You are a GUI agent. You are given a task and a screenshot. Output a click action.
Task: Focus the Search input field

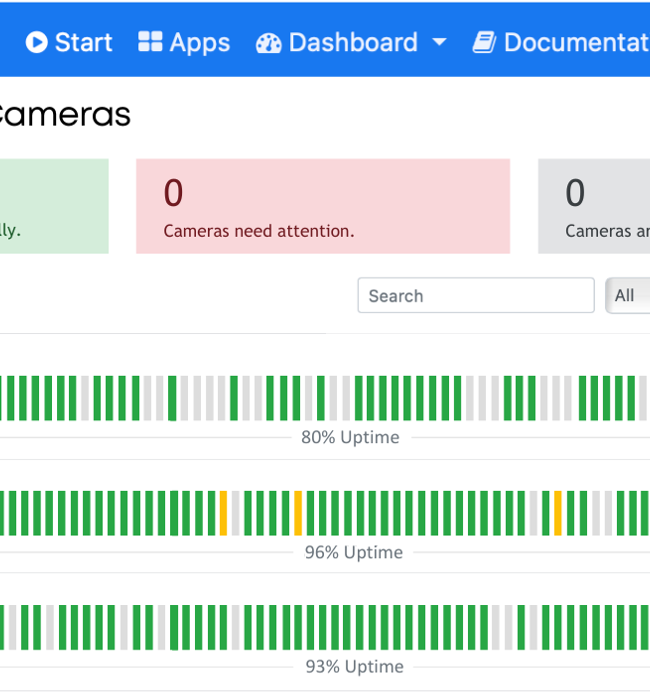(476, 295)
